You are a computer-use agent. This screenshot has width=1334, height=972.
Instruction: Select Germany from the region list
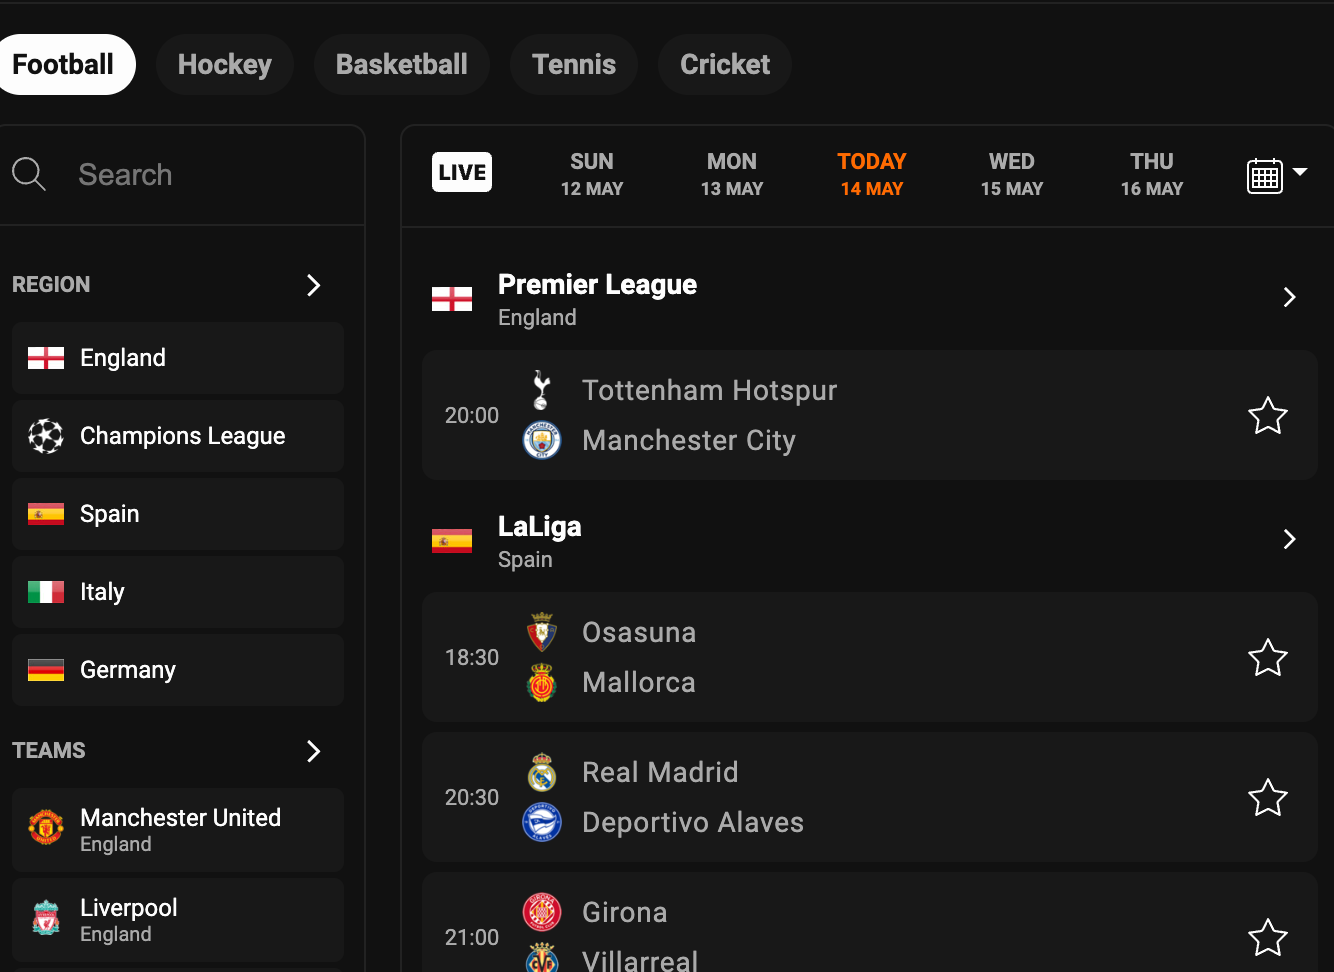point(128,670)
